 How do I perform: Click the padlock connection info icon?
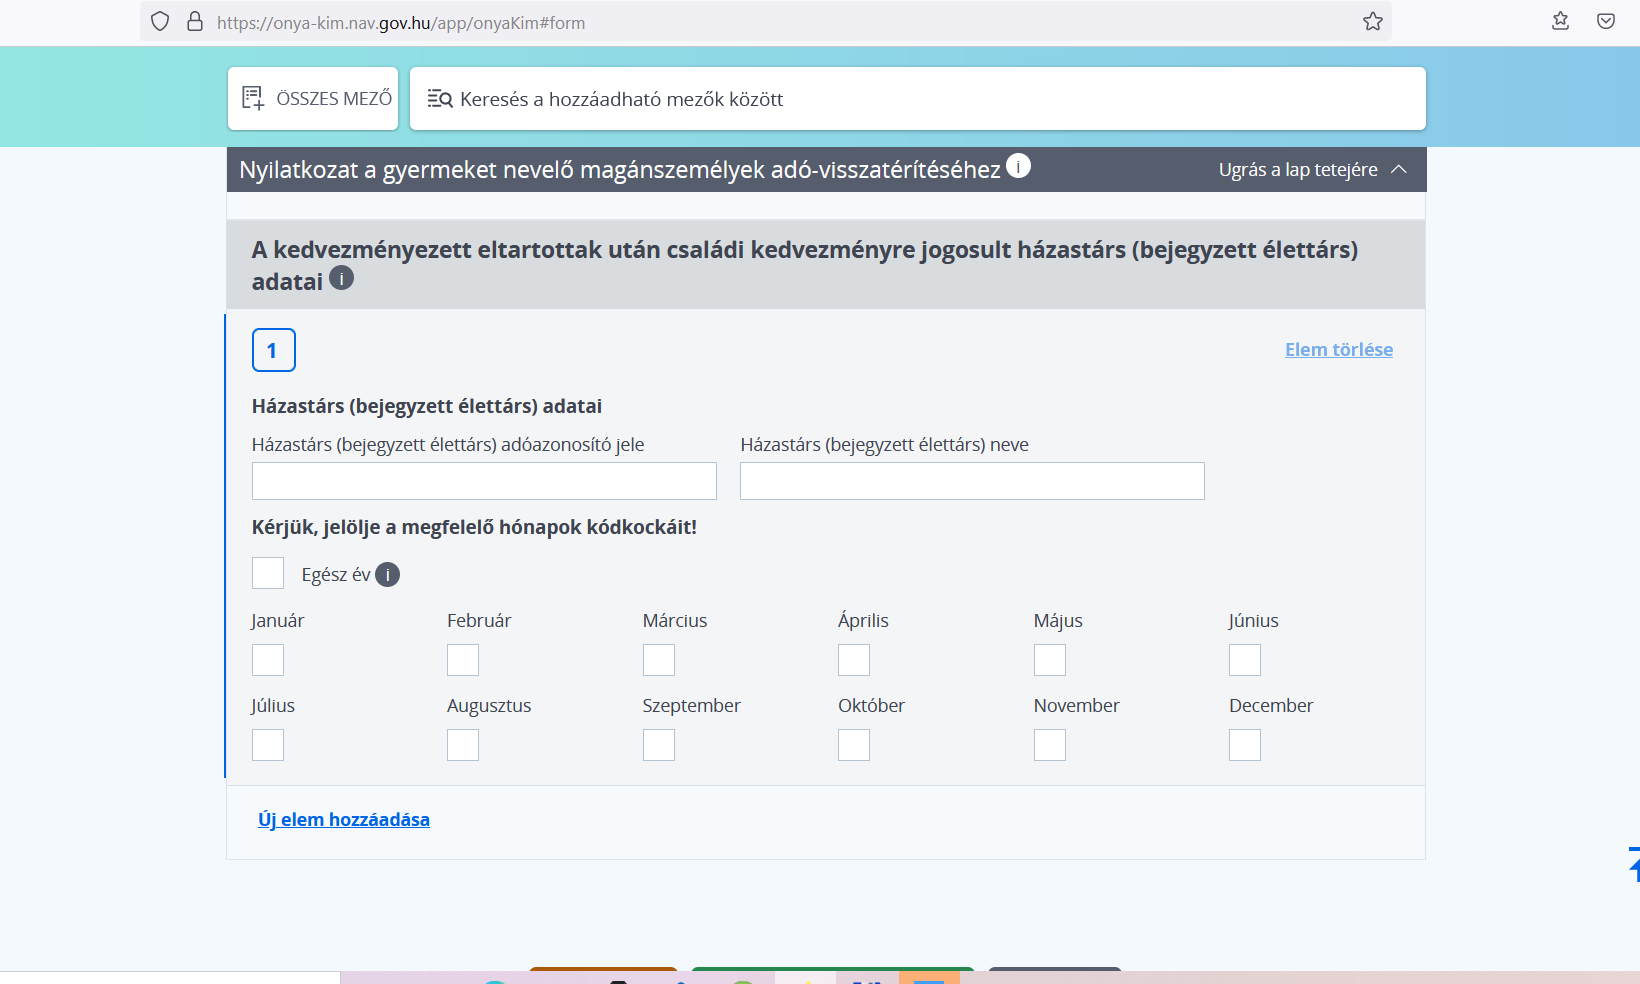point(195,22)
